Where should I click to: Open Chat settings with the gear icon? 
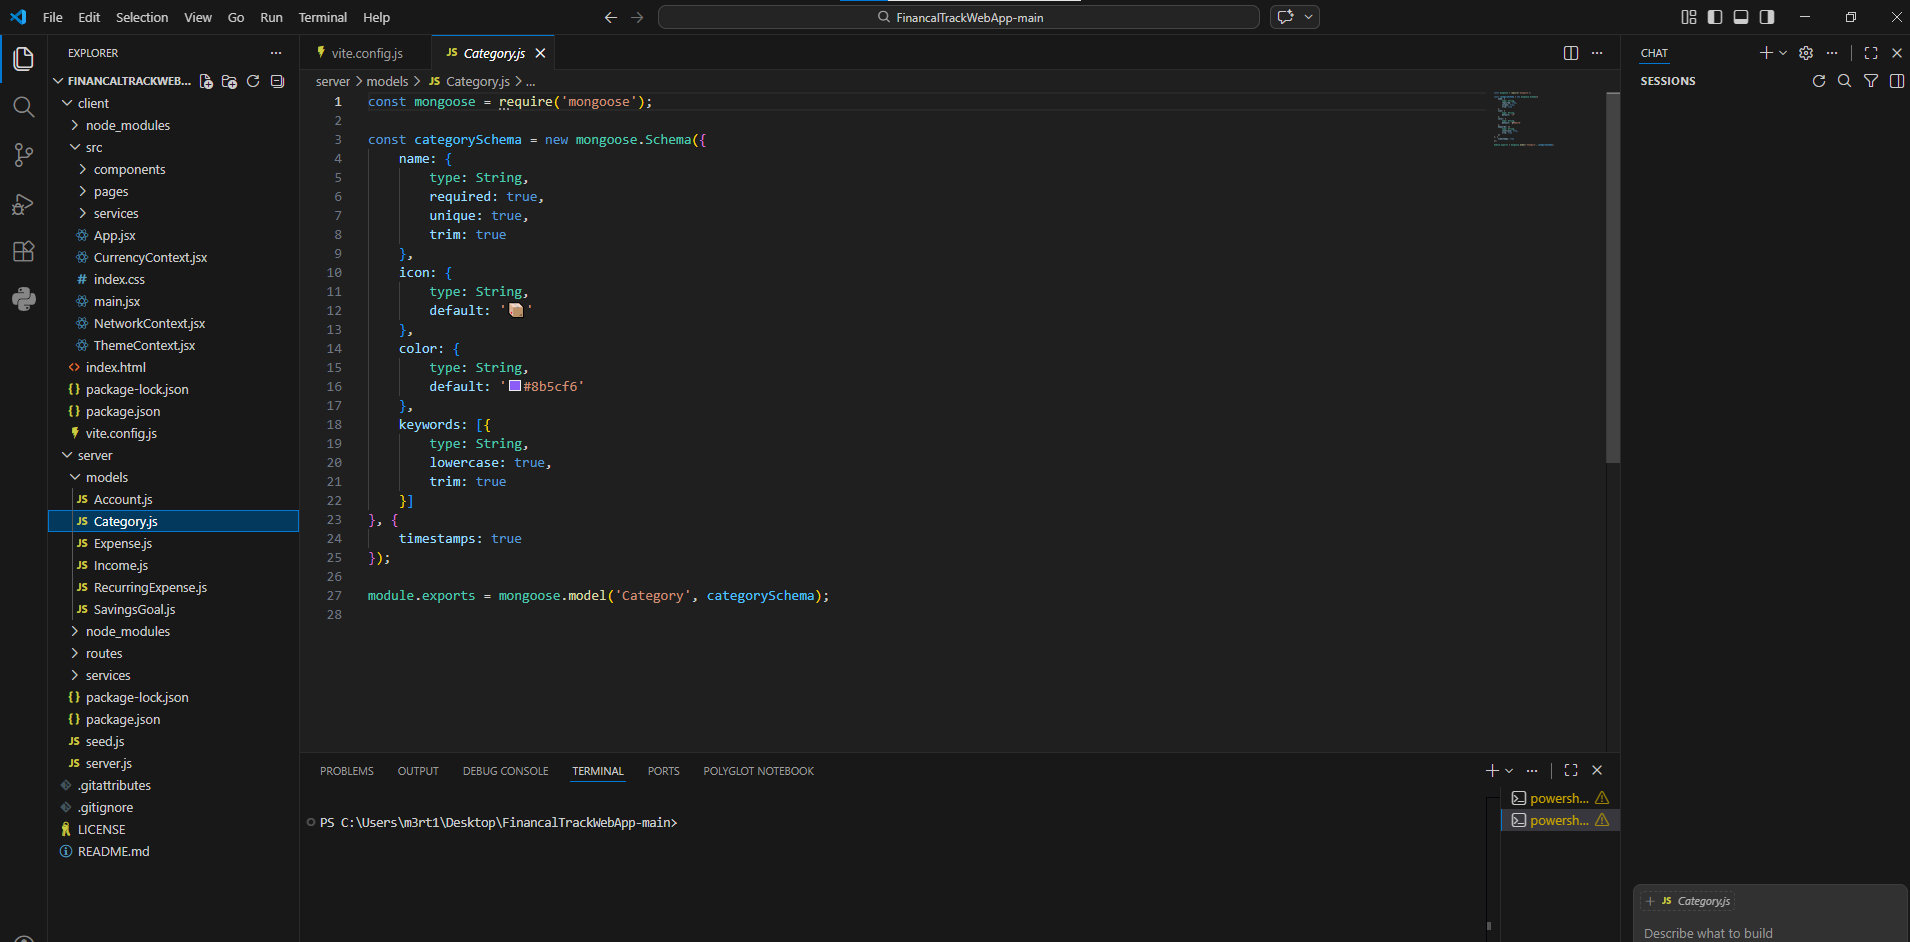tap(1806, 53)
